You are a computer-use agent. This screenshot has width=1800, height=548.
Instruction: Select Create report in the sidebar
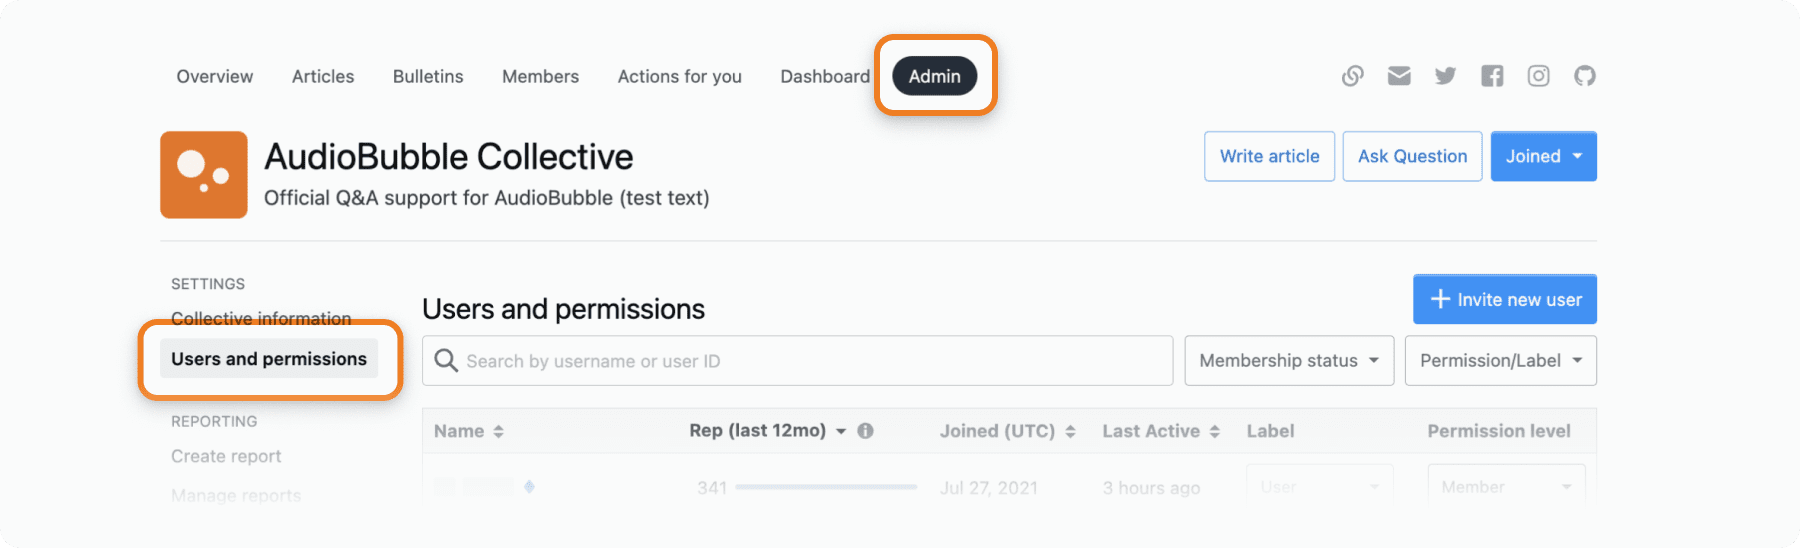[x=226, y=456]
